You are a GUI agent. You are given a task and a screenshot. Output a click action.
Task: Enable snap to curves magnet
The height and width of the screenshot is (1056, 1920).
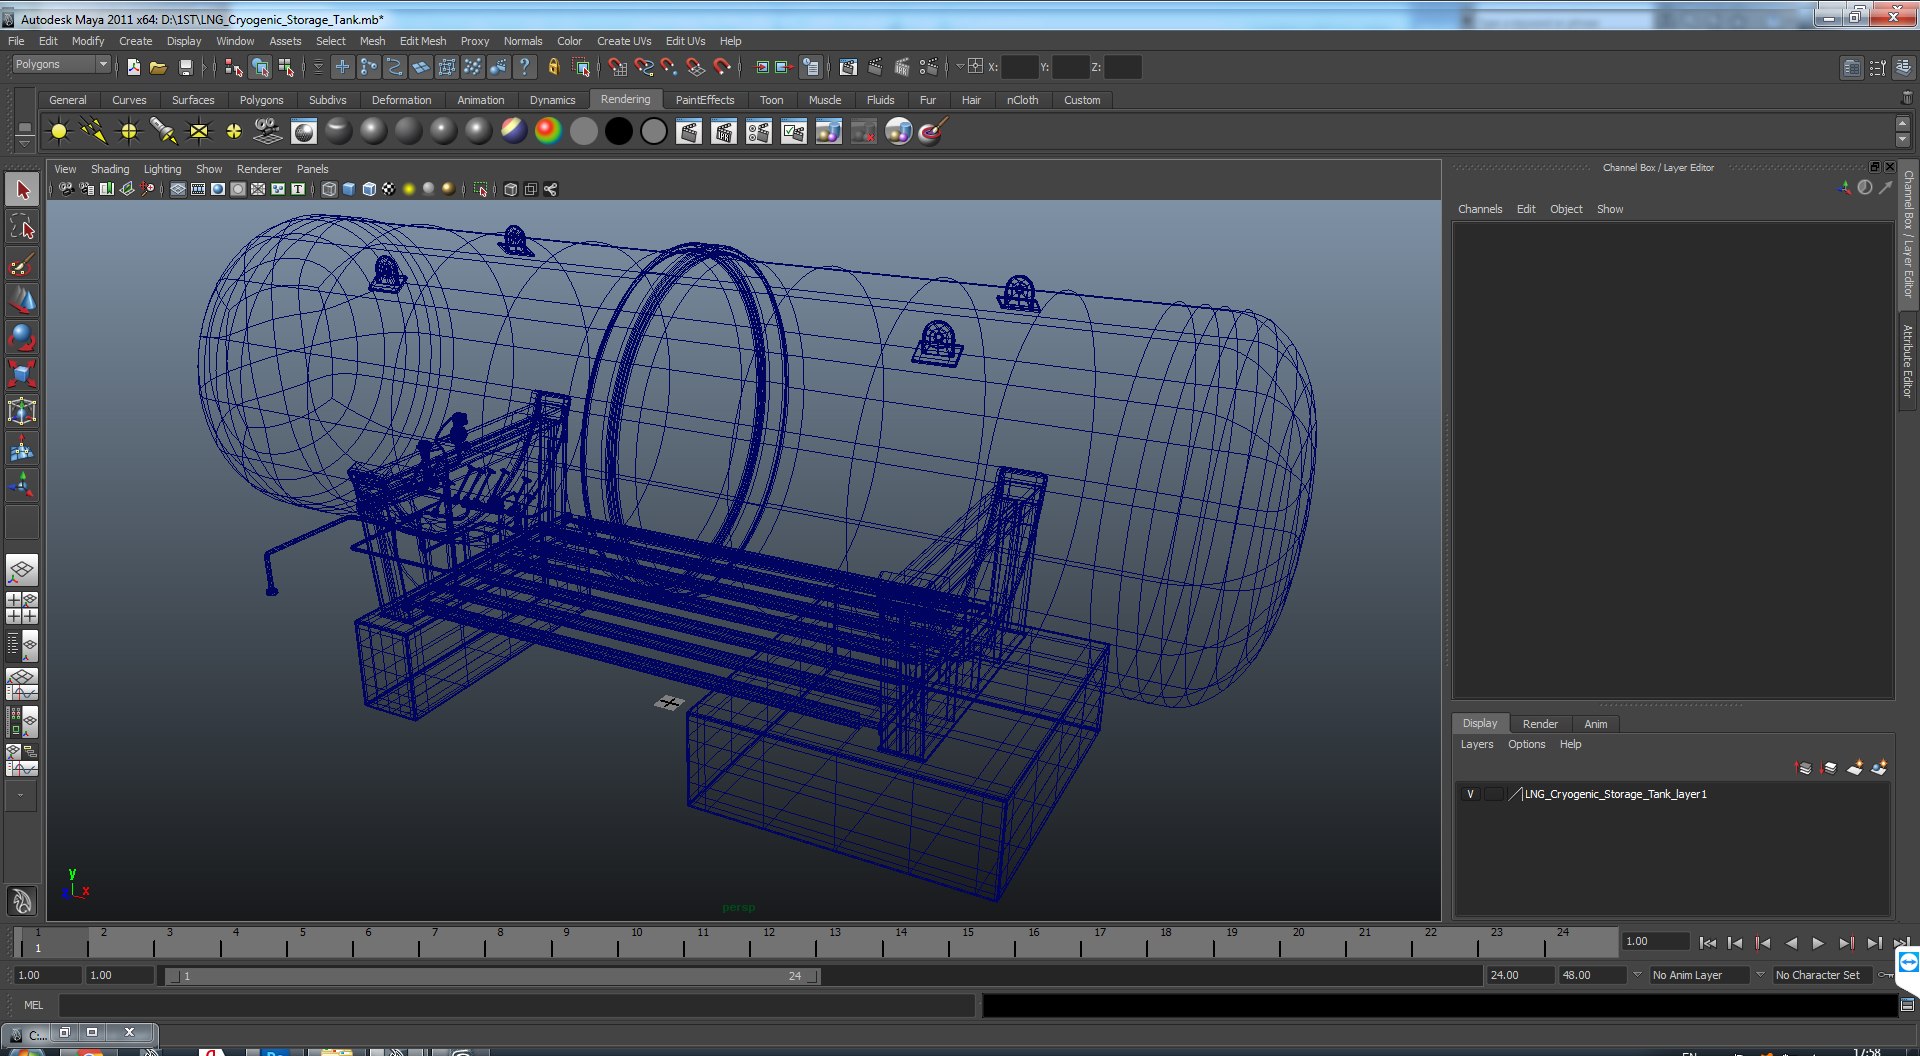643,67
